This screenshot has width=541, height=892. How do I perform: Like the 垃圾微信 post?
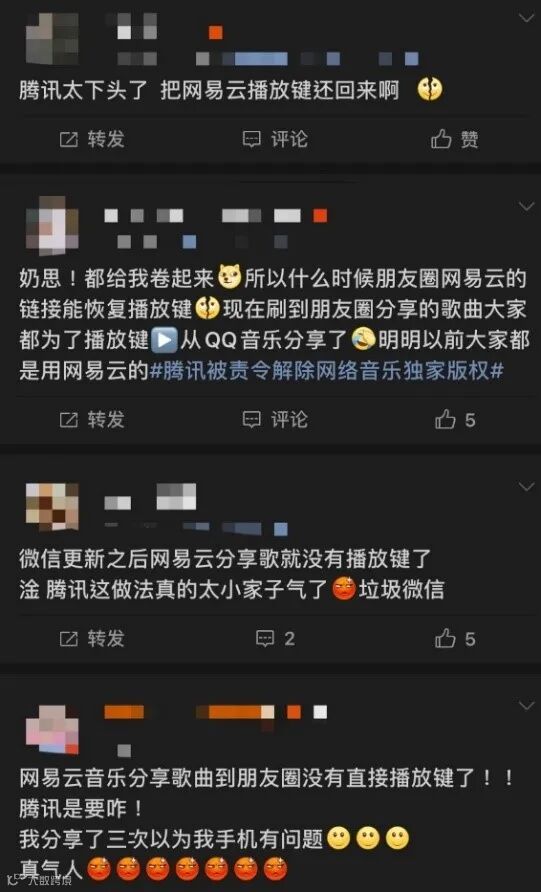(x=455, y=638)
